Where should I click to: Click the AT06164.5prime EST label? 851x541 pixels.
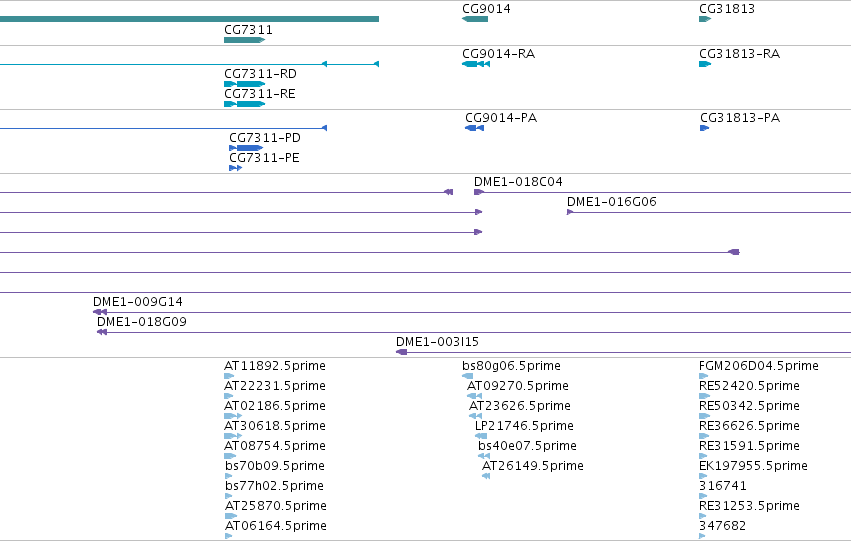coord(276,526)
